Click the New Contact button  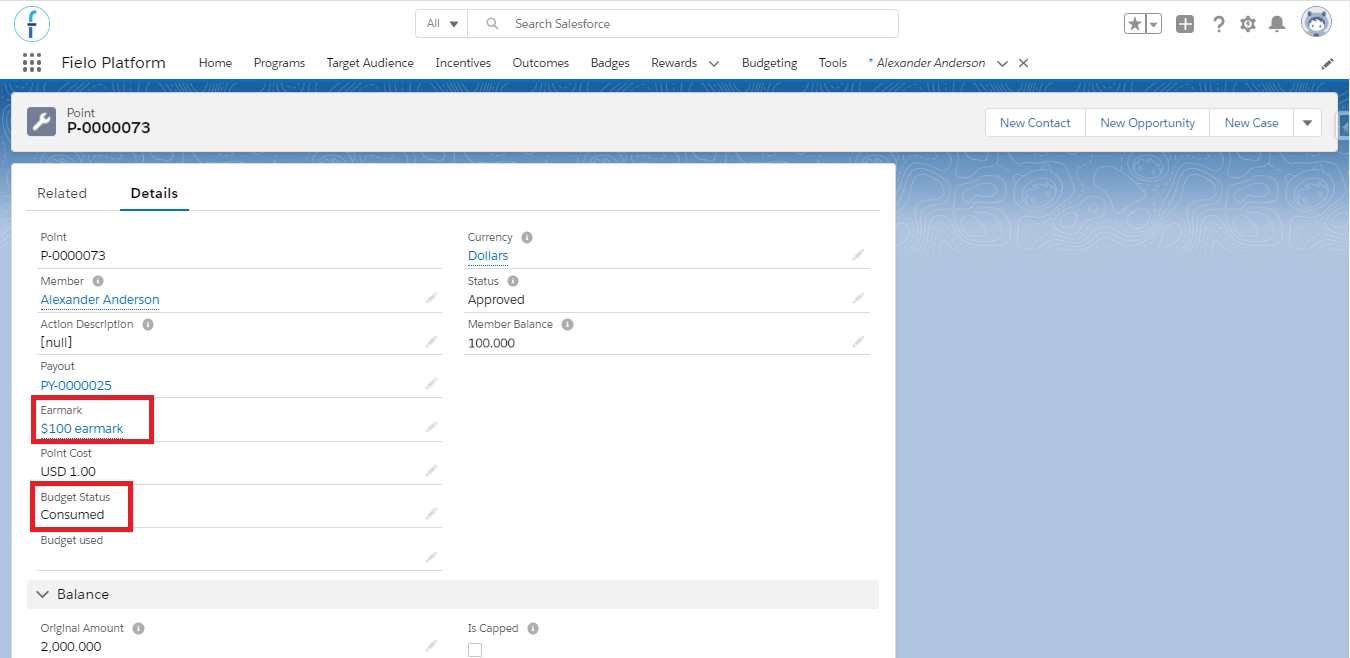(1035, 123)
